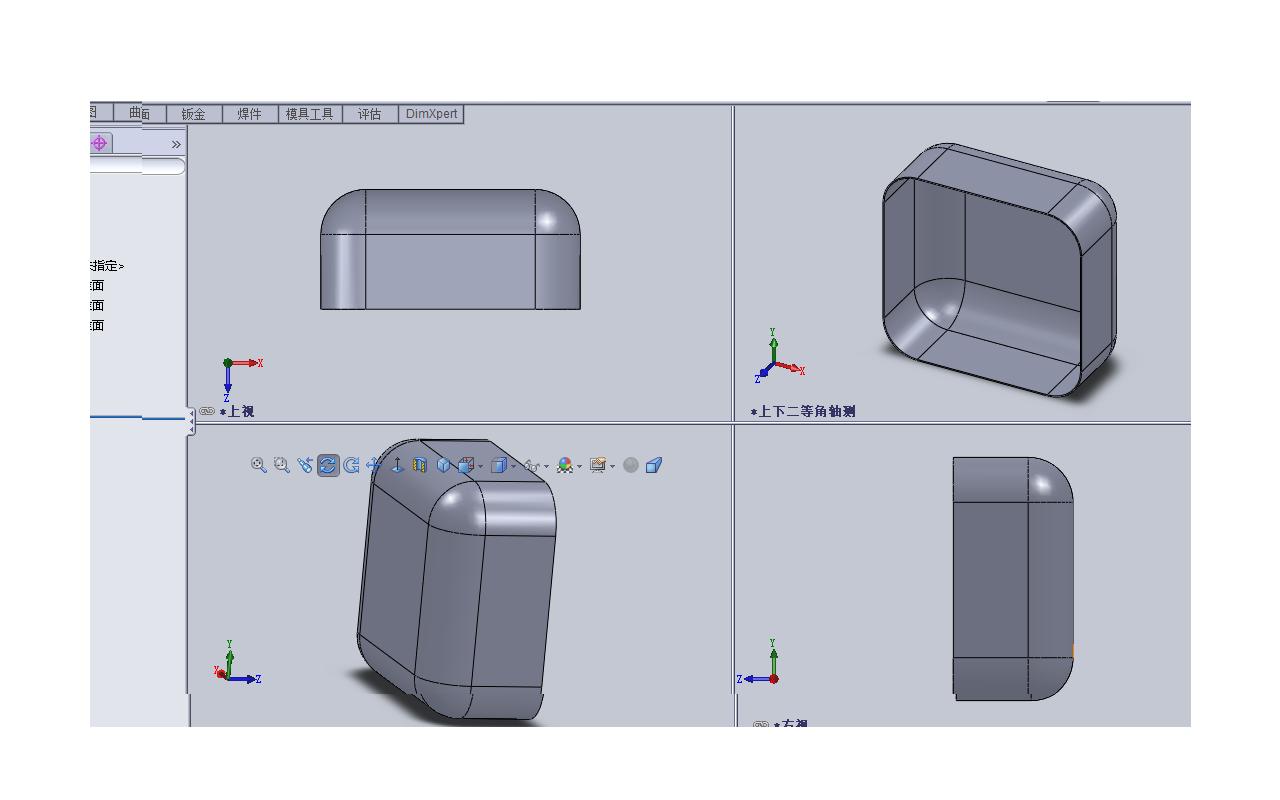Click the Zoom to Area icon
The height and width of the screenshot is (800, 1280).
282,465
